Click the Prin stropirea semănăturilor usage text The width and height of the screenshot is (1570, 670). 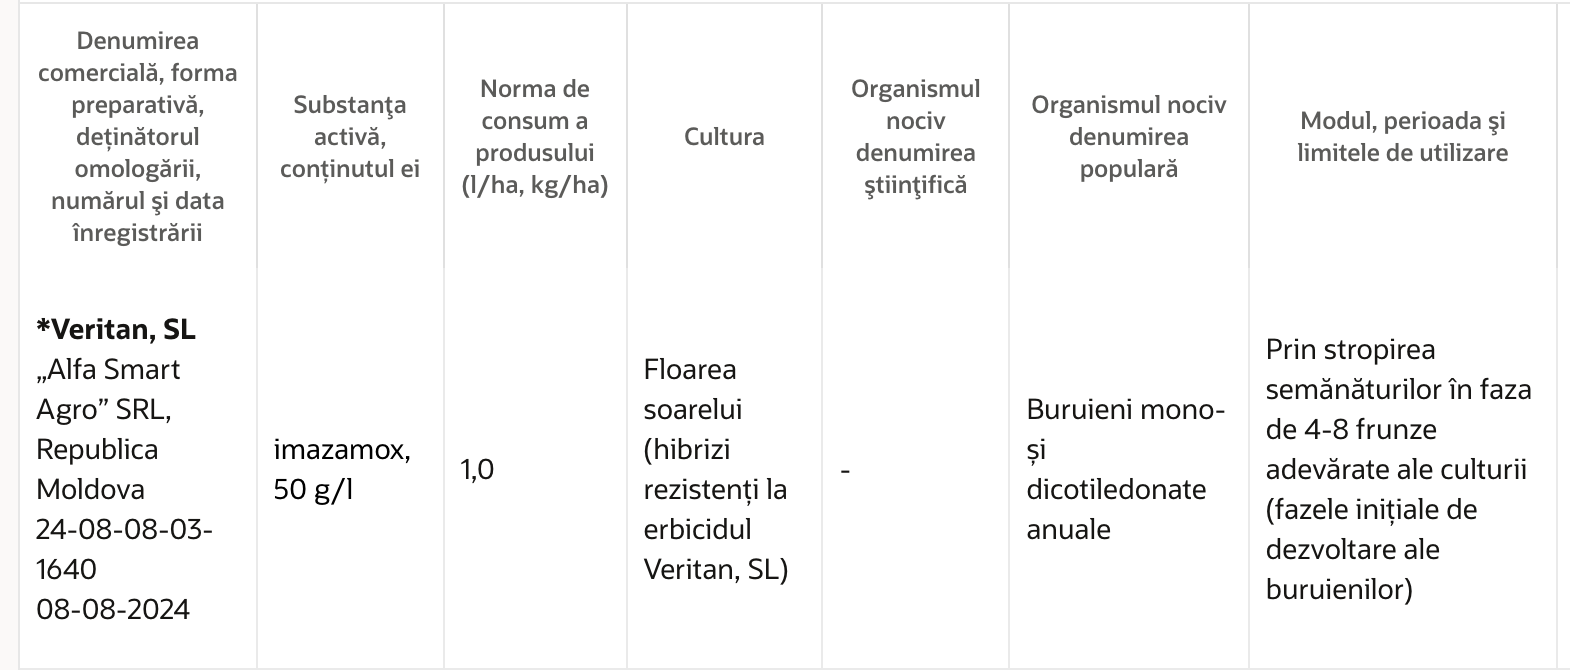[1399, 469]
